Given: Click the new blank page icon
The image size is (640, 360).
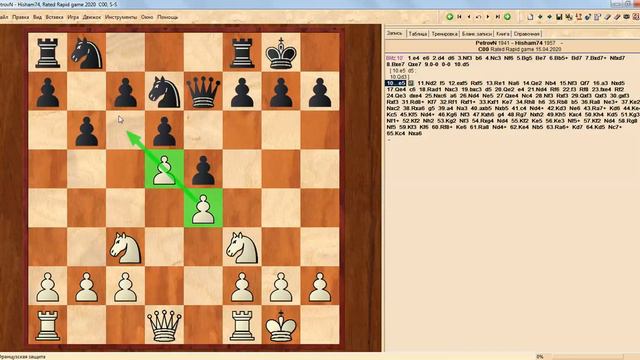Looking at the screenshot, I should (x=530, y=17).
